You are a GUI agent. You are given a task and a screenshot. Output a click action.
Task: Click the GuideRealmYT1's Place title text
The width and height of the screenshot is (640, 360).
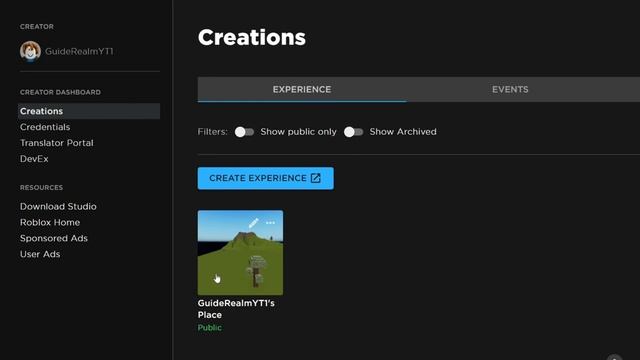[236, 309]
